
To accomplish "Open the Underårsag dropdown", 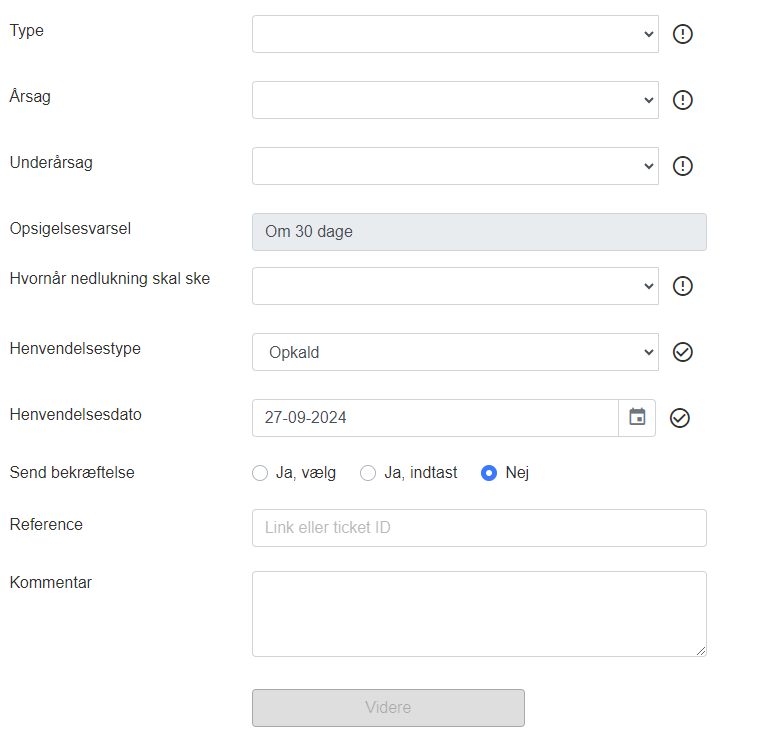I will (x=455, y=166).
